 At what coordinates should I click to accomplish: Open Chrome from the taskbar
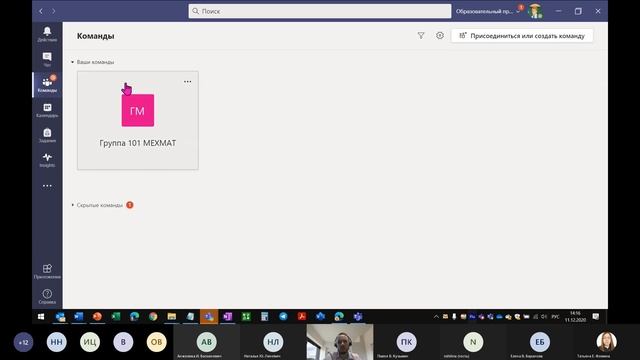(153, 317)
